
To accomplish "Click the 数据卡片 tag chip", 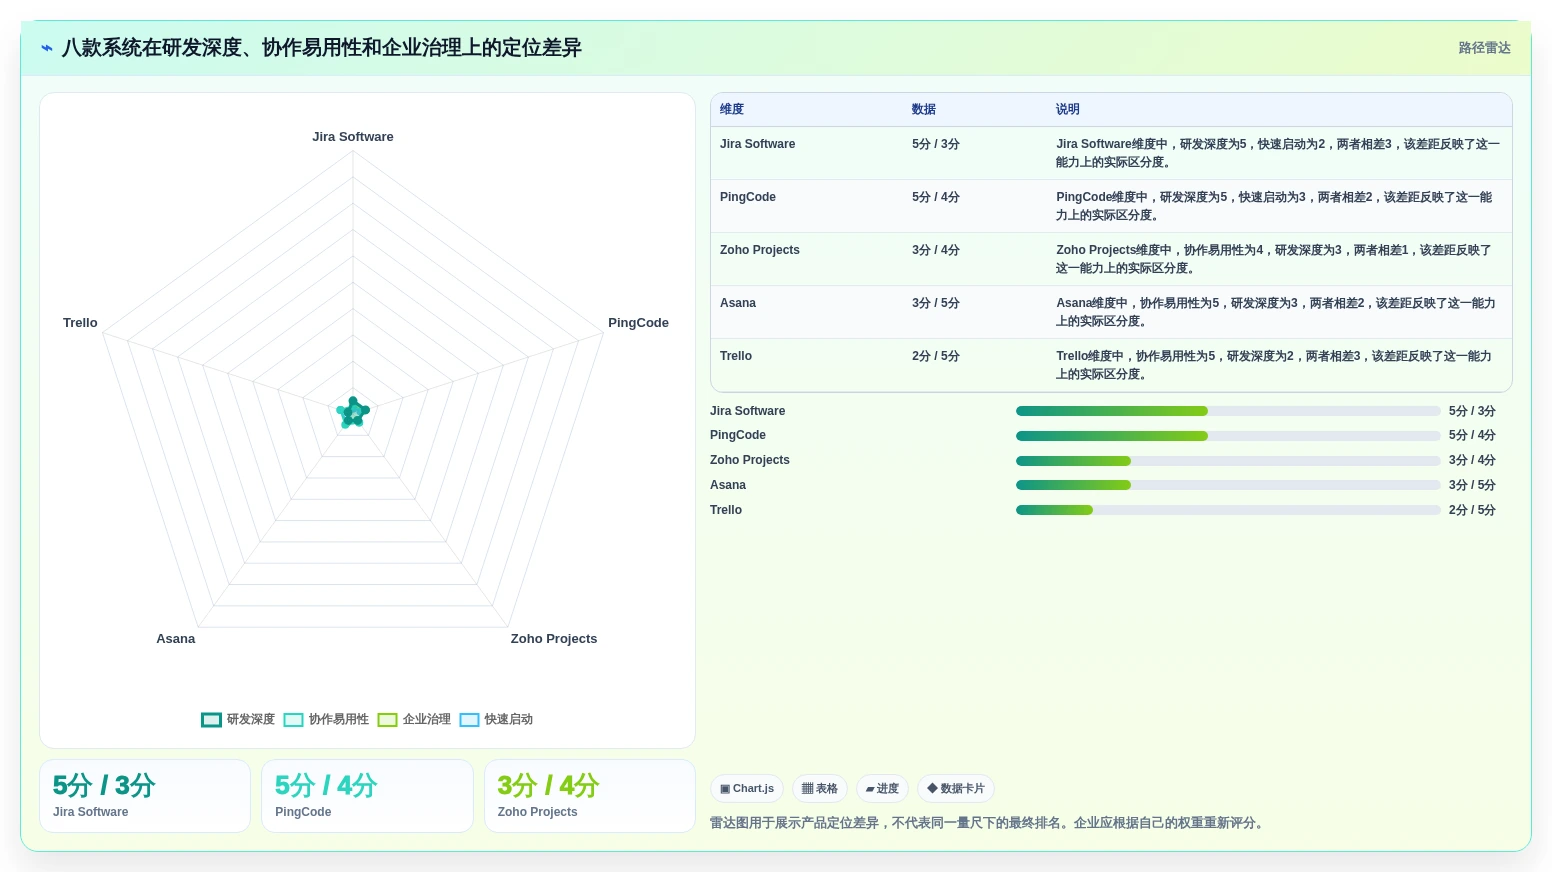I will point(956,789).
